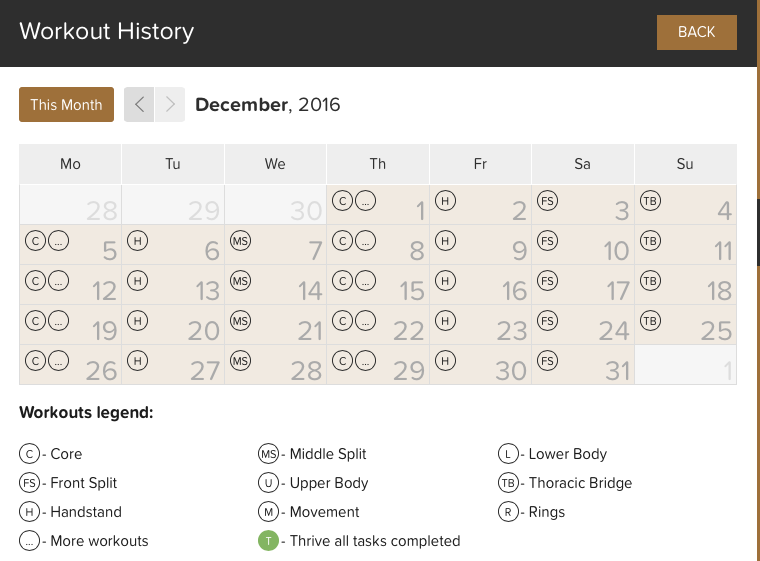Go to the next month arrow

coord(170,104)
